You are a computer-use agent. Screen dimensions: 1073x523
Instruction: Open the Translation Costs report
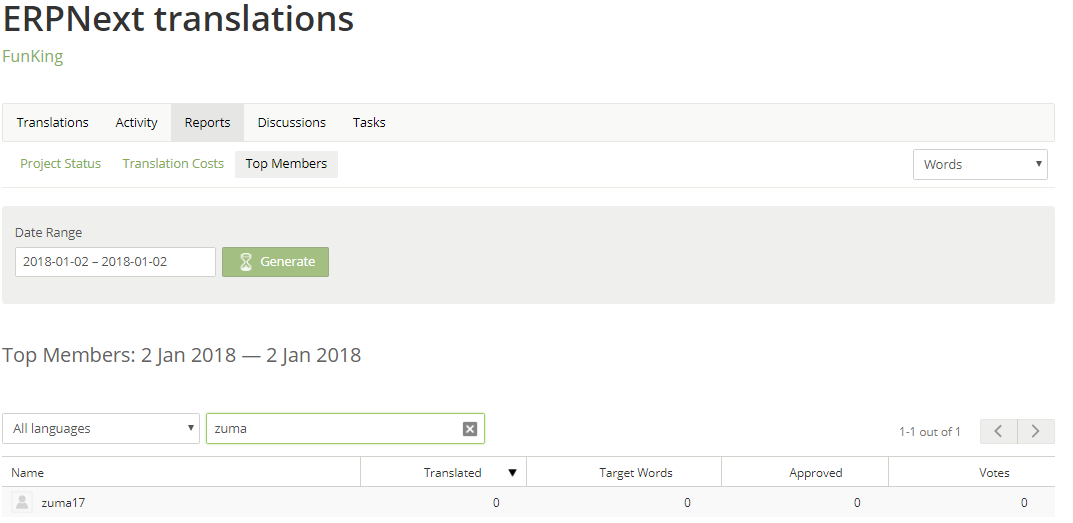click(x=173, y=164)
